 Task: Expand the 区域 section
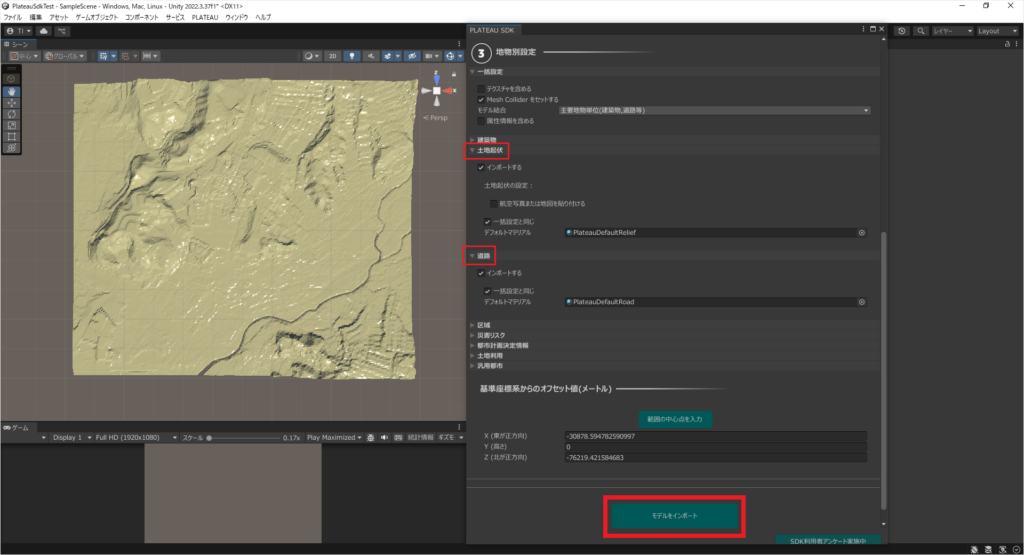pos(480,325)
